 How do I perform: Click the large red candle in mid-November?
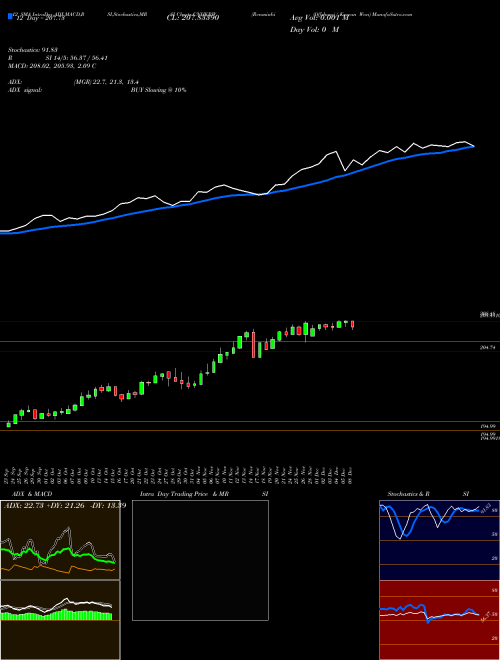point(253,344)
